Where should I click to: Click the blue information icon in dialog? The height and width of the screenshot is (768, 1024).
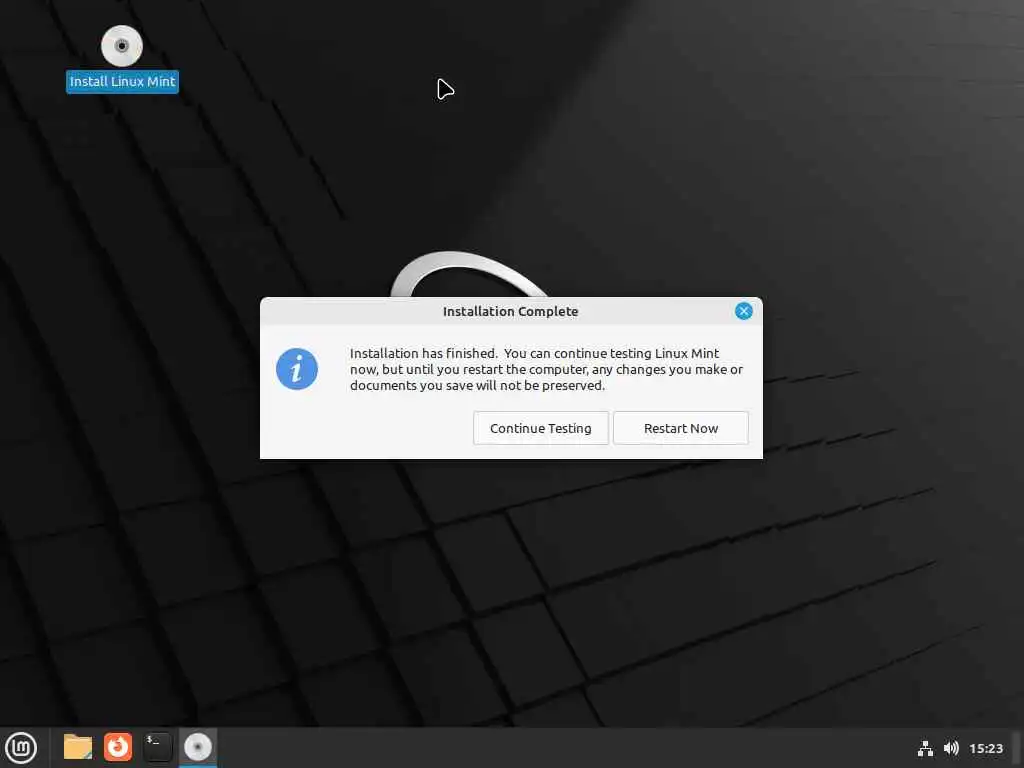coord(296,369)
